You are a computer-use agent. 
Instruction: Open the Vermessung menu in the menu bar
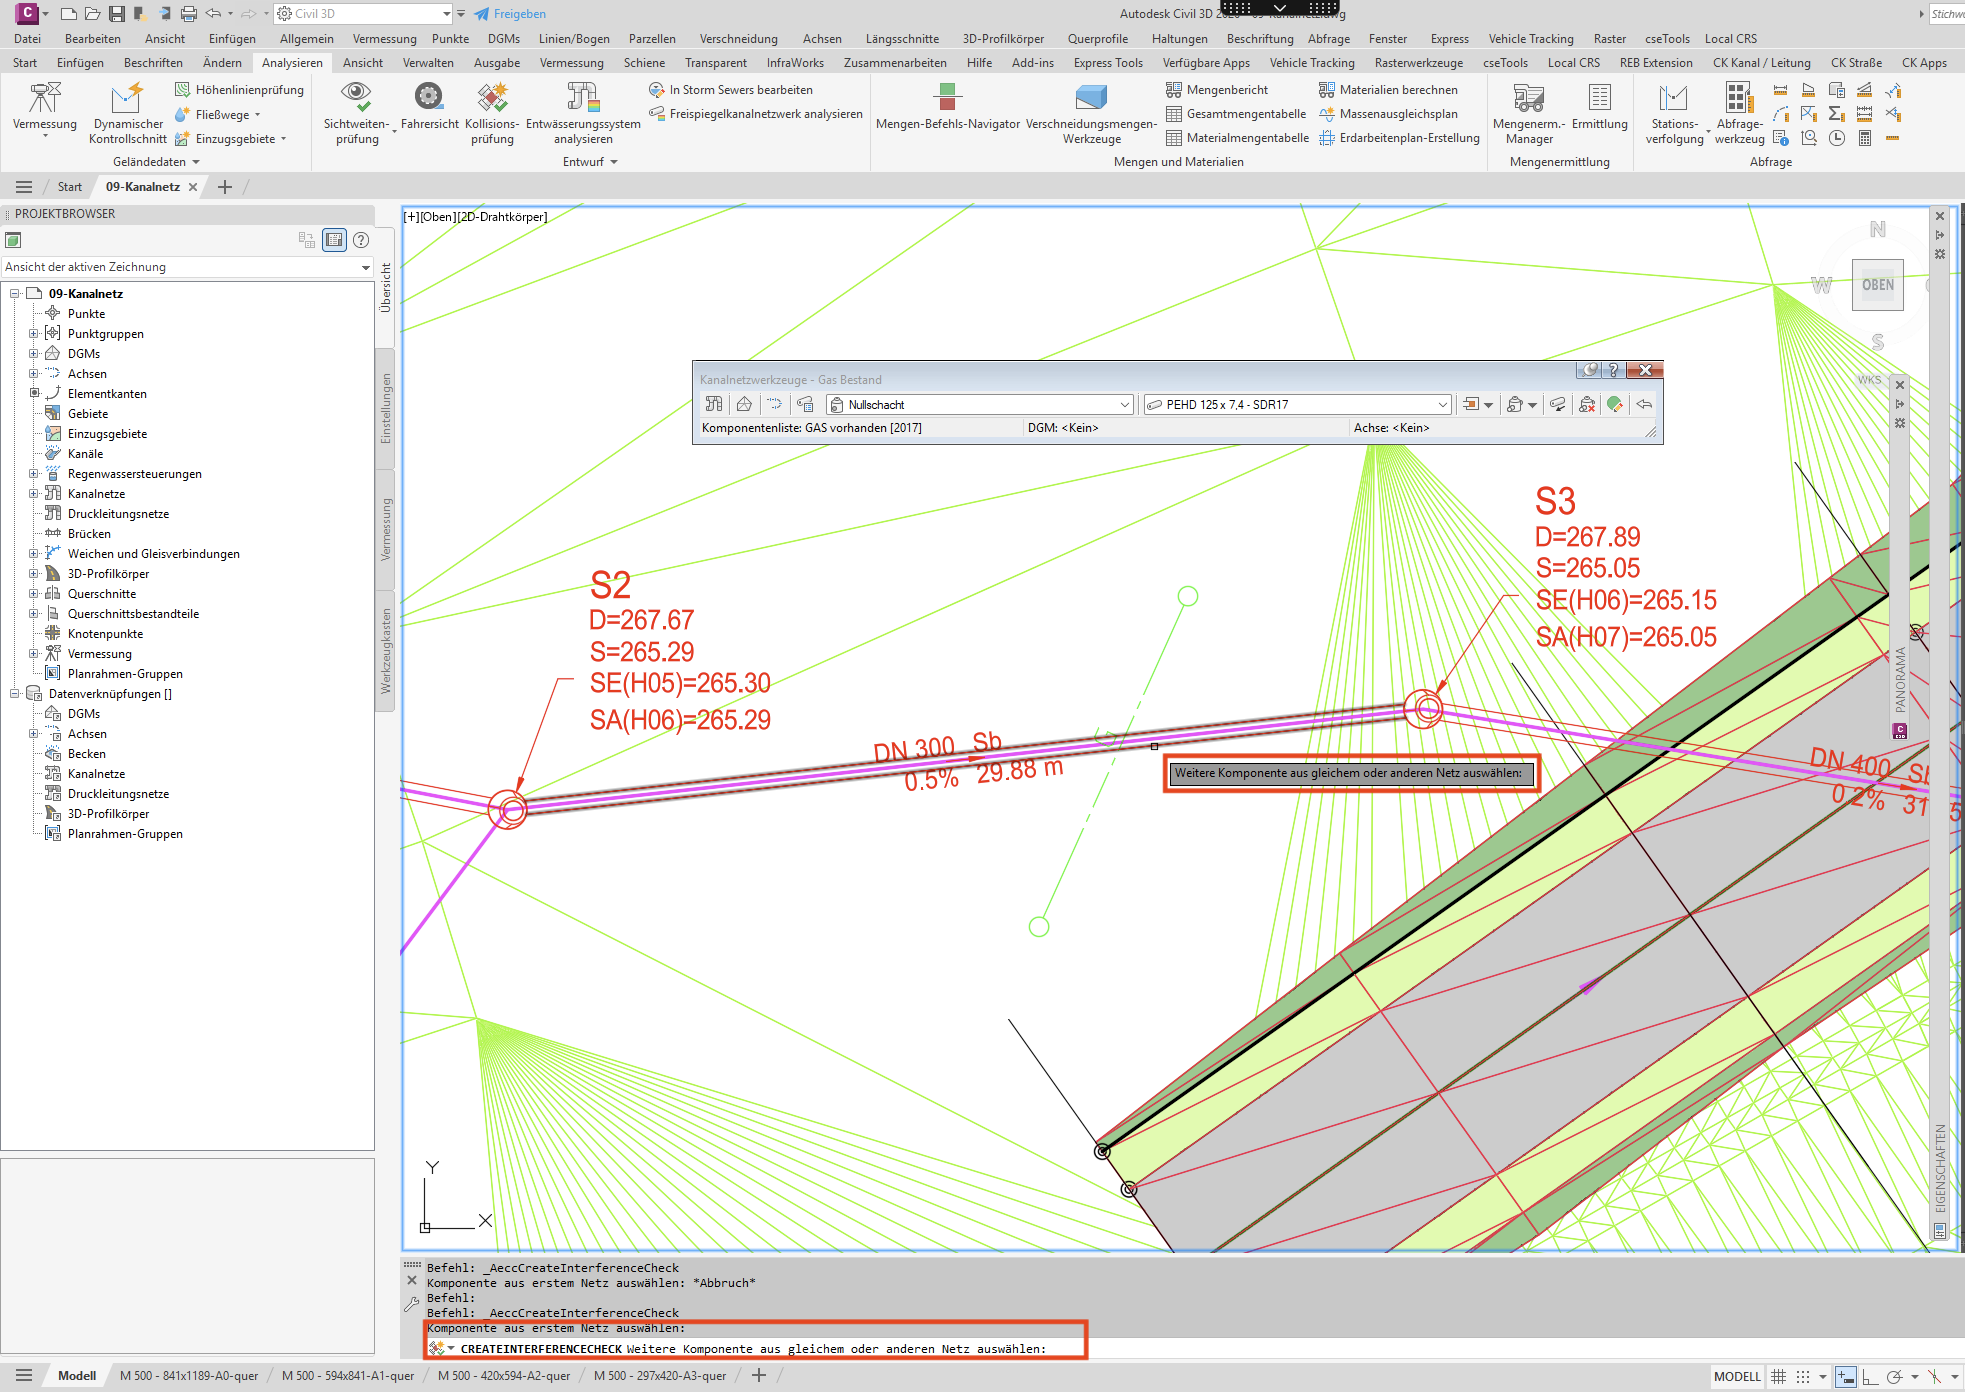pyautogui.click(x=384, y=39)
